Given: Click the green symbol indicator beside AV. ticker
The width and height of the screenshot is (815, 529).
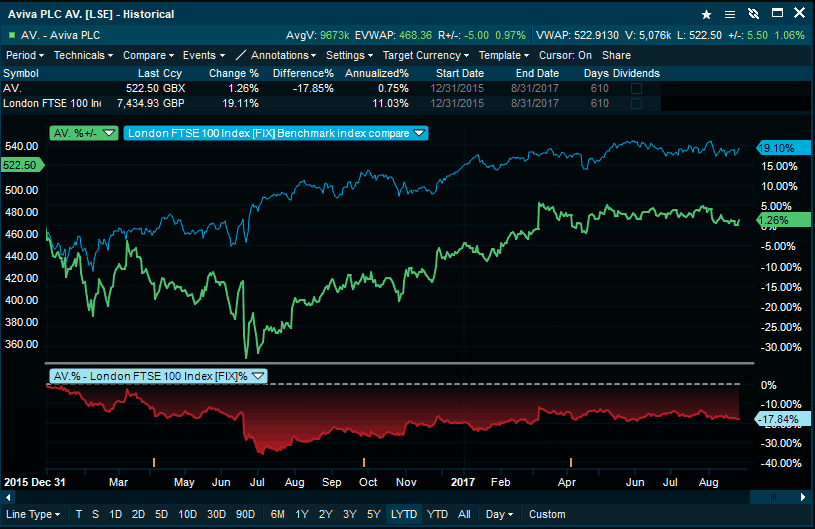Looking at the screenshot, I should [11, 35].
